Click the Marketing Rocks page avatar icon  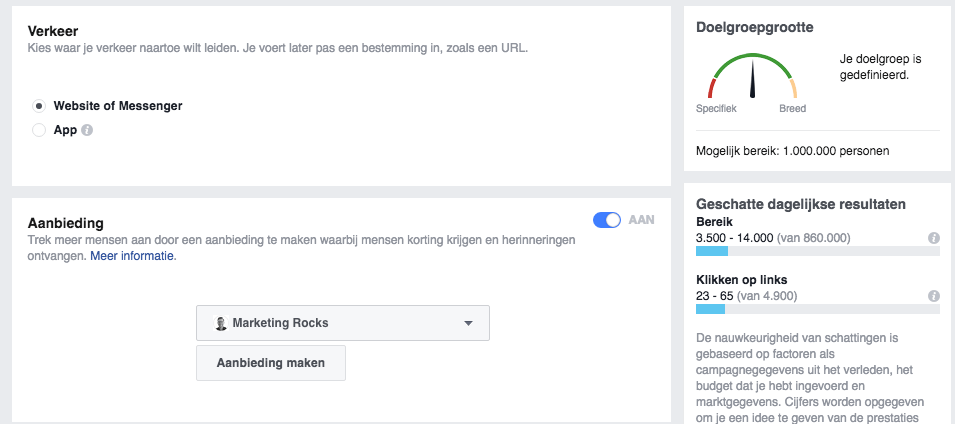tap(220, 324)
